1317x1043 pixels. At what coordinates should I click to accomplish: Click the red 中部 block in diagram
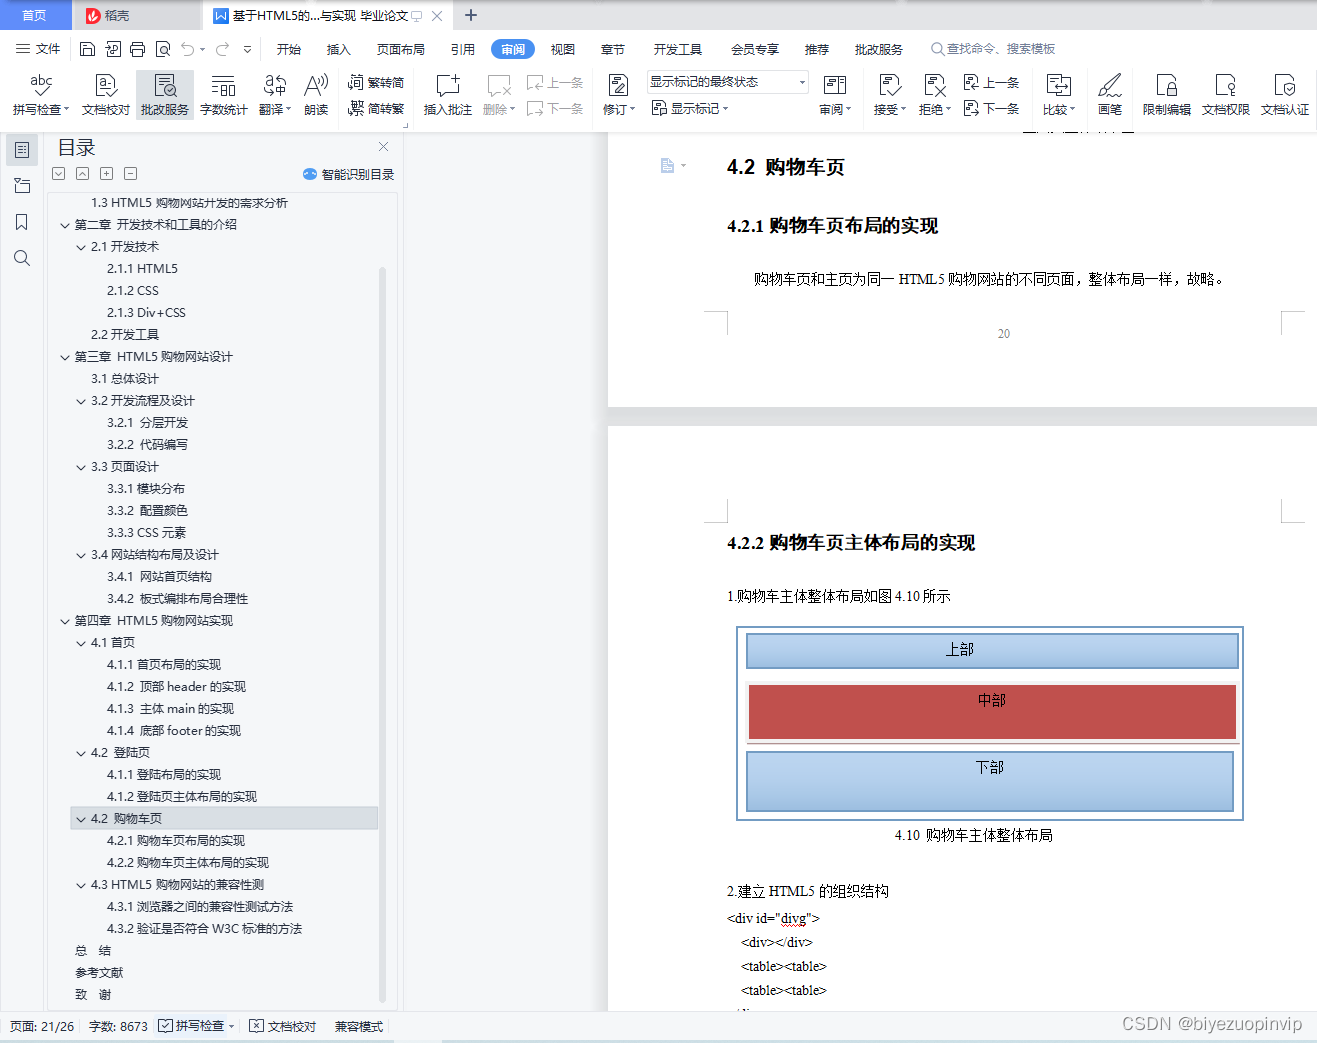pyautogui.click(x=992, y=712)
